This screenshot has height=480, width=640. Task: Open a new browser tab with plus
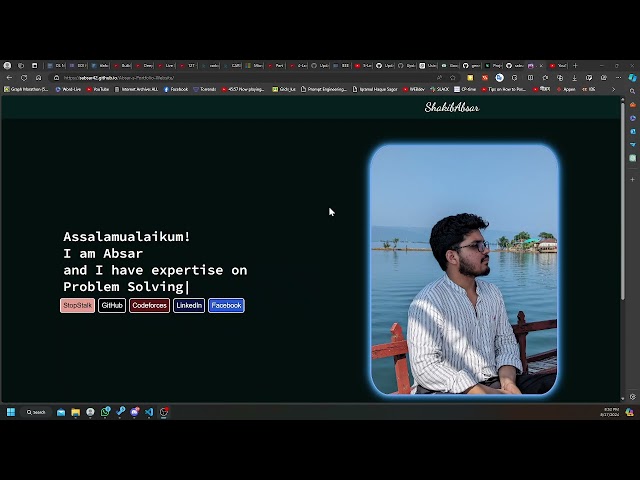(x=575, y=65)
